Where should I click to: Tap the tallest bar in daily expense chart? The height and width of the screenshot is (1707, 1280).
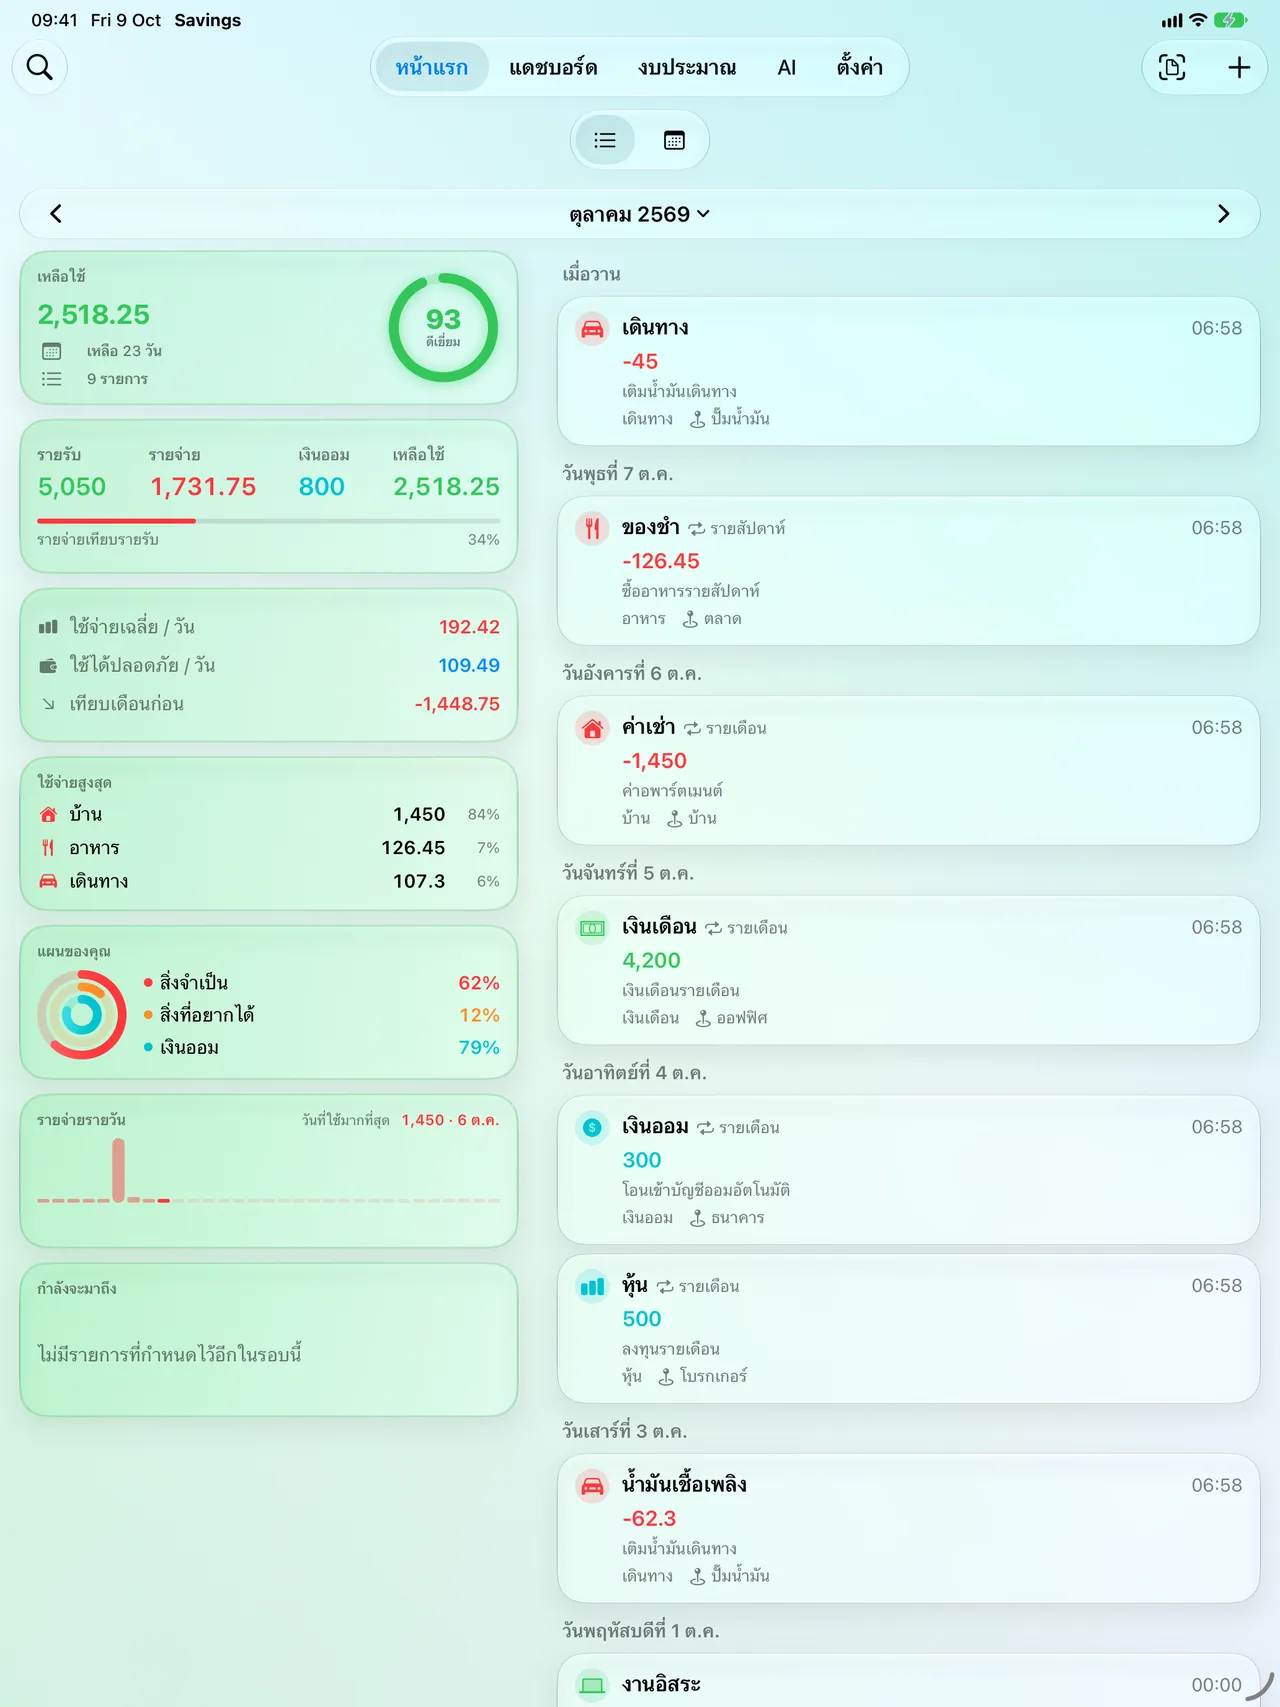click(118, 1170)
